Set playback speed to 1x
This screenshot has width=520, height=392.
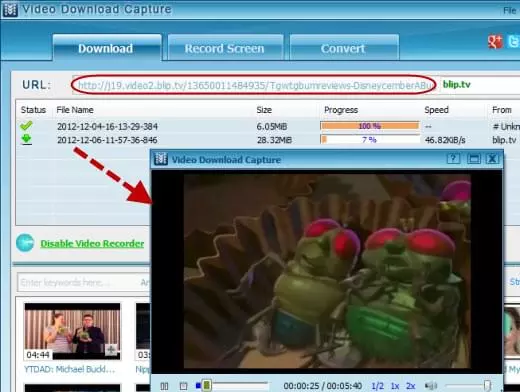click(x=395, y=386)
